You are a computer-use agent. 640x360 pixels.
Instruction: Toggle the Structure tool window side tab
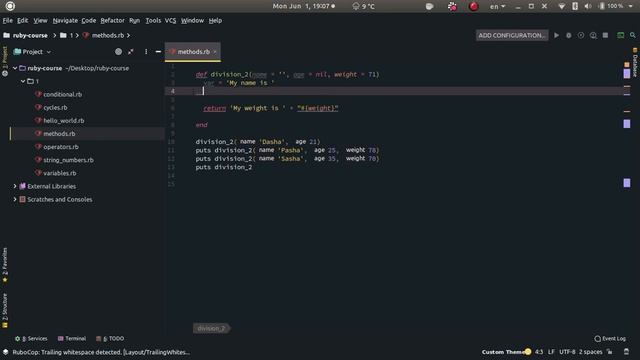point(5,310)
